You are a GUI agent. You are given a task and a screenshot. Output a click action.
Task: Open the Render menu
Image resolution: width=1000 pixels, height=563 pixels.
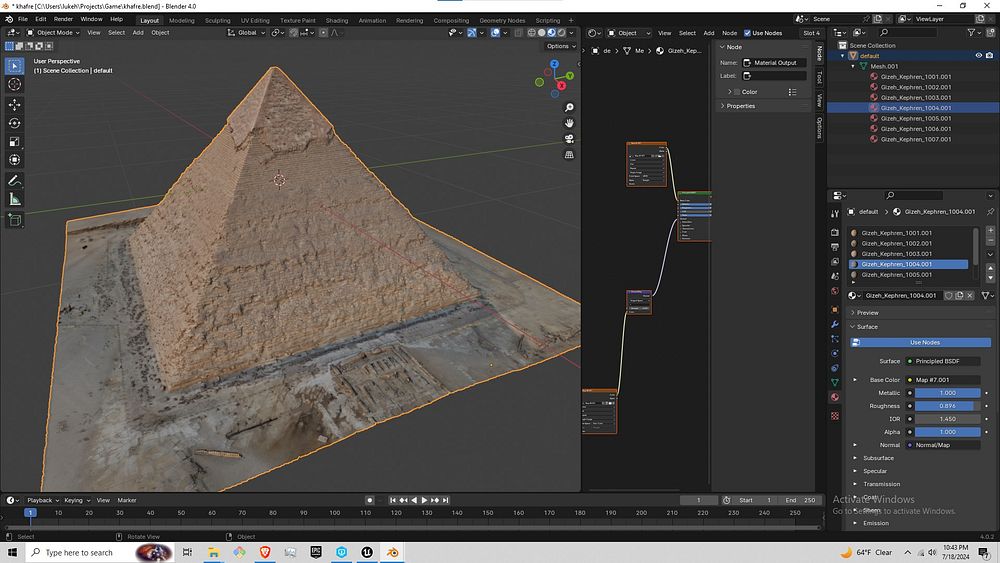(63, 19)
